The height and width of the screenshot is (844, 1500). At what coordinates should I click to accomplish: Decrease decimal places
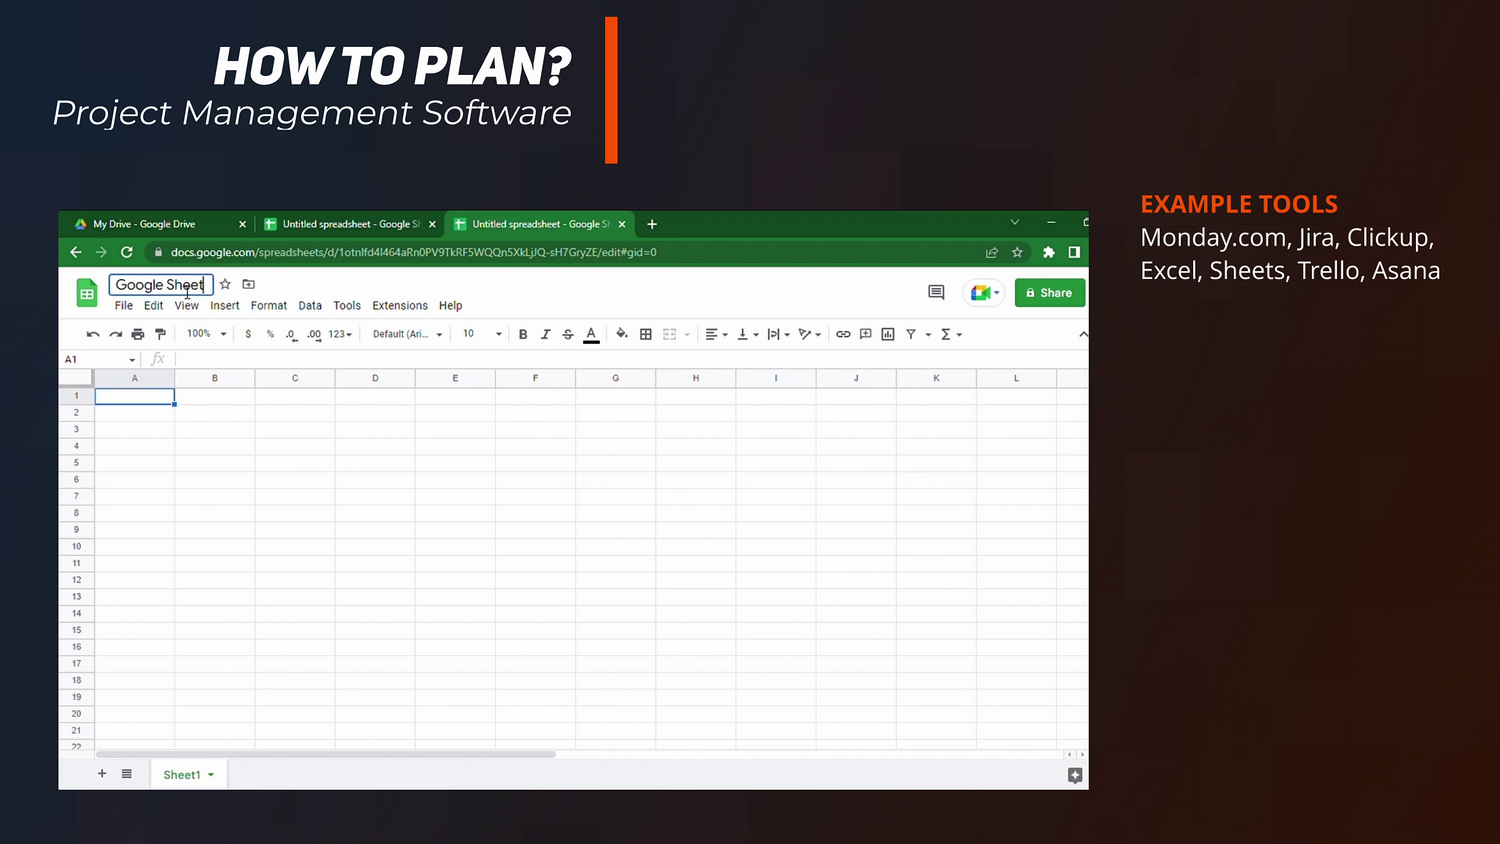tap(291, 334)
